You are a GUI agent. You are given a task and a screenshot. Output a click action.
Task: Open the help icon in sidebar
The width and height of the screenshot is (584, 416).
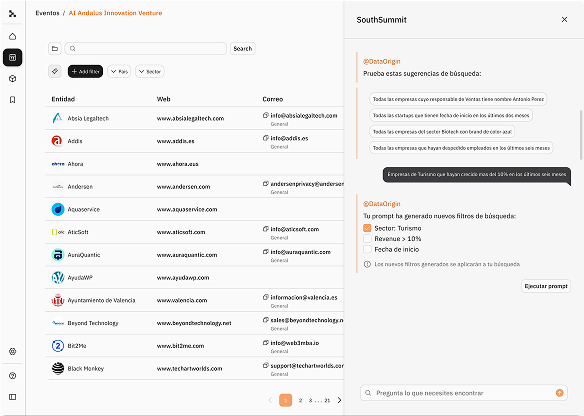(x=13, y=375)
